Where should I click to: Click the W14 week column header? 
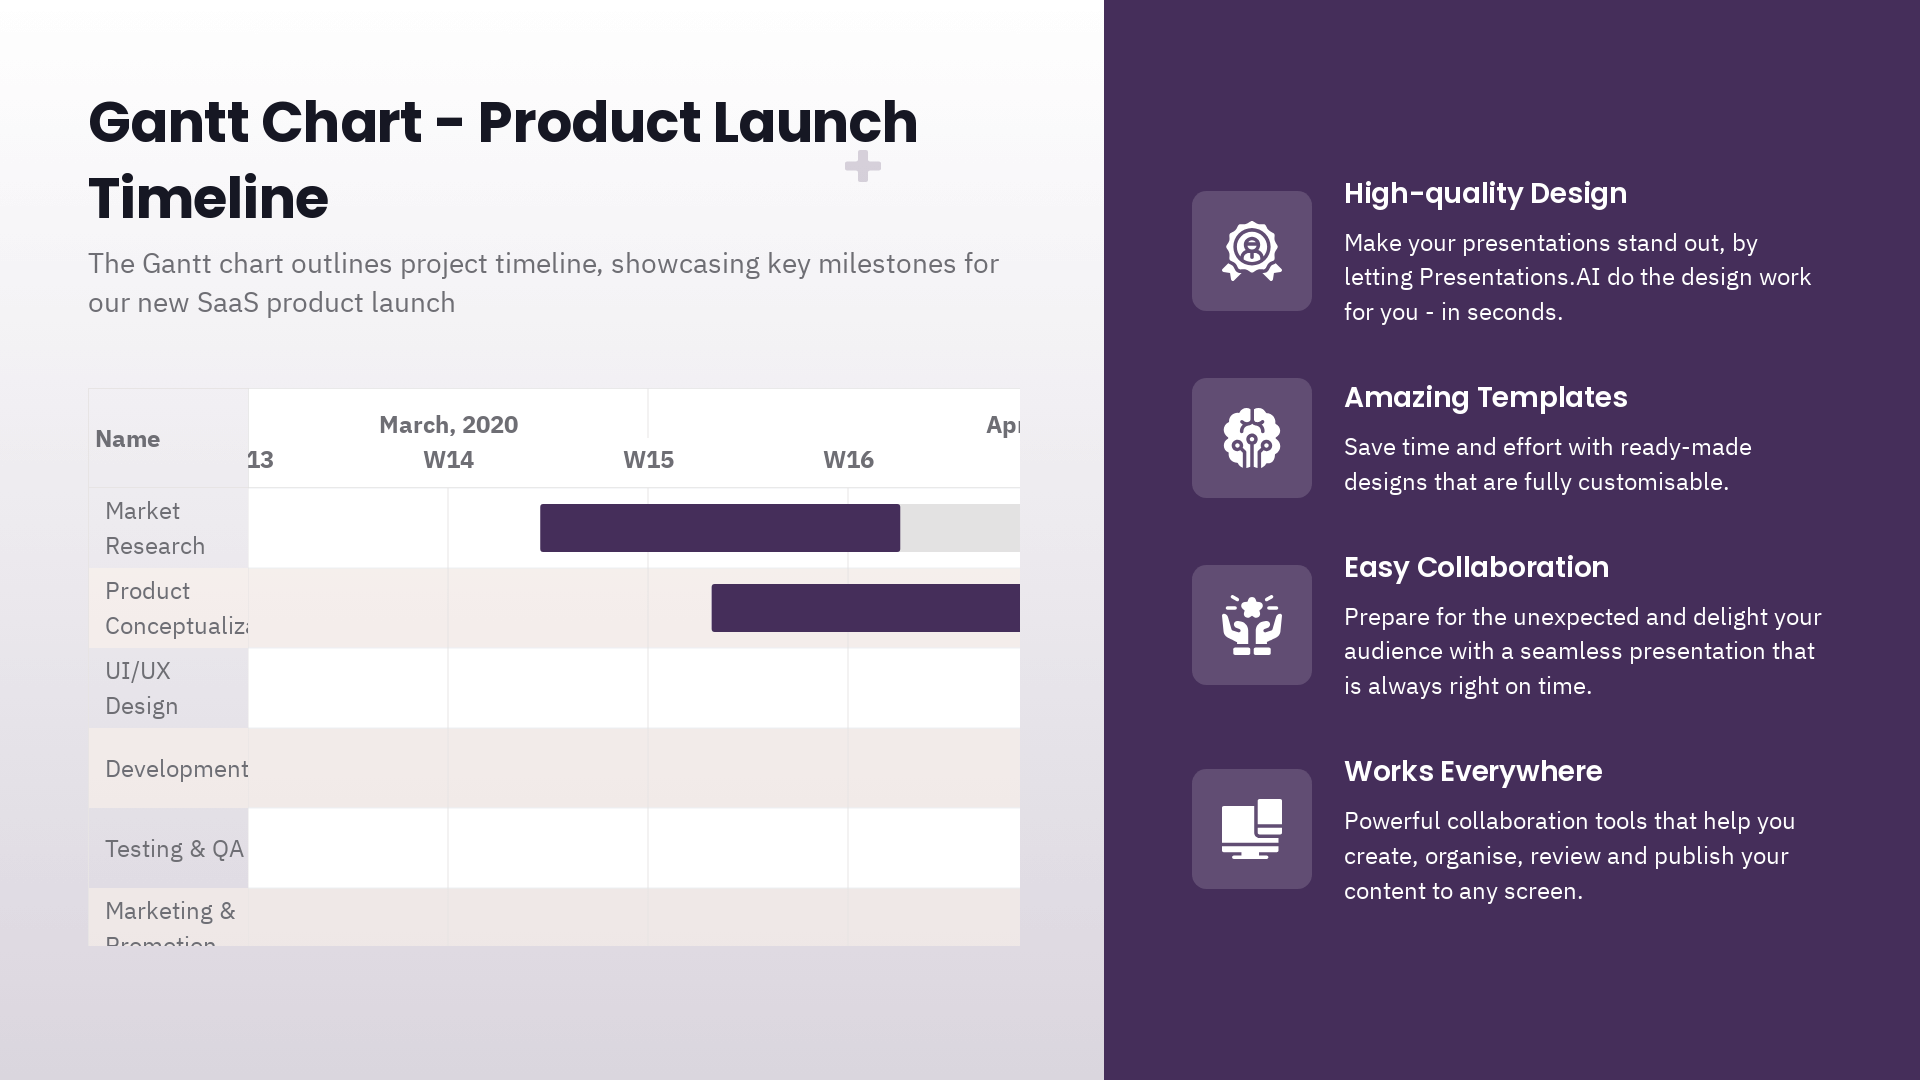(448, 460)
